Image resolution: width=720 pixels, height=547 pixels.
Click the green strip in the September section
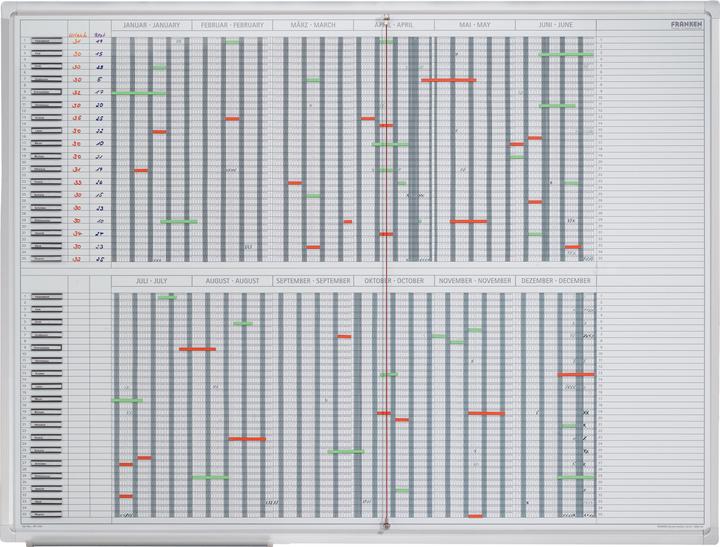(x=346, y=452)
